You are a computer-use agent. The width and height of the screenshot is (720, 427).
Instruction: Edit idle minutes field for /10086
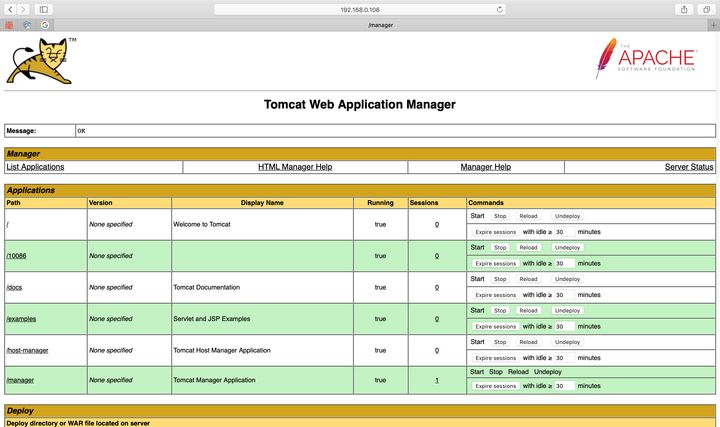(x=564, y=264)
